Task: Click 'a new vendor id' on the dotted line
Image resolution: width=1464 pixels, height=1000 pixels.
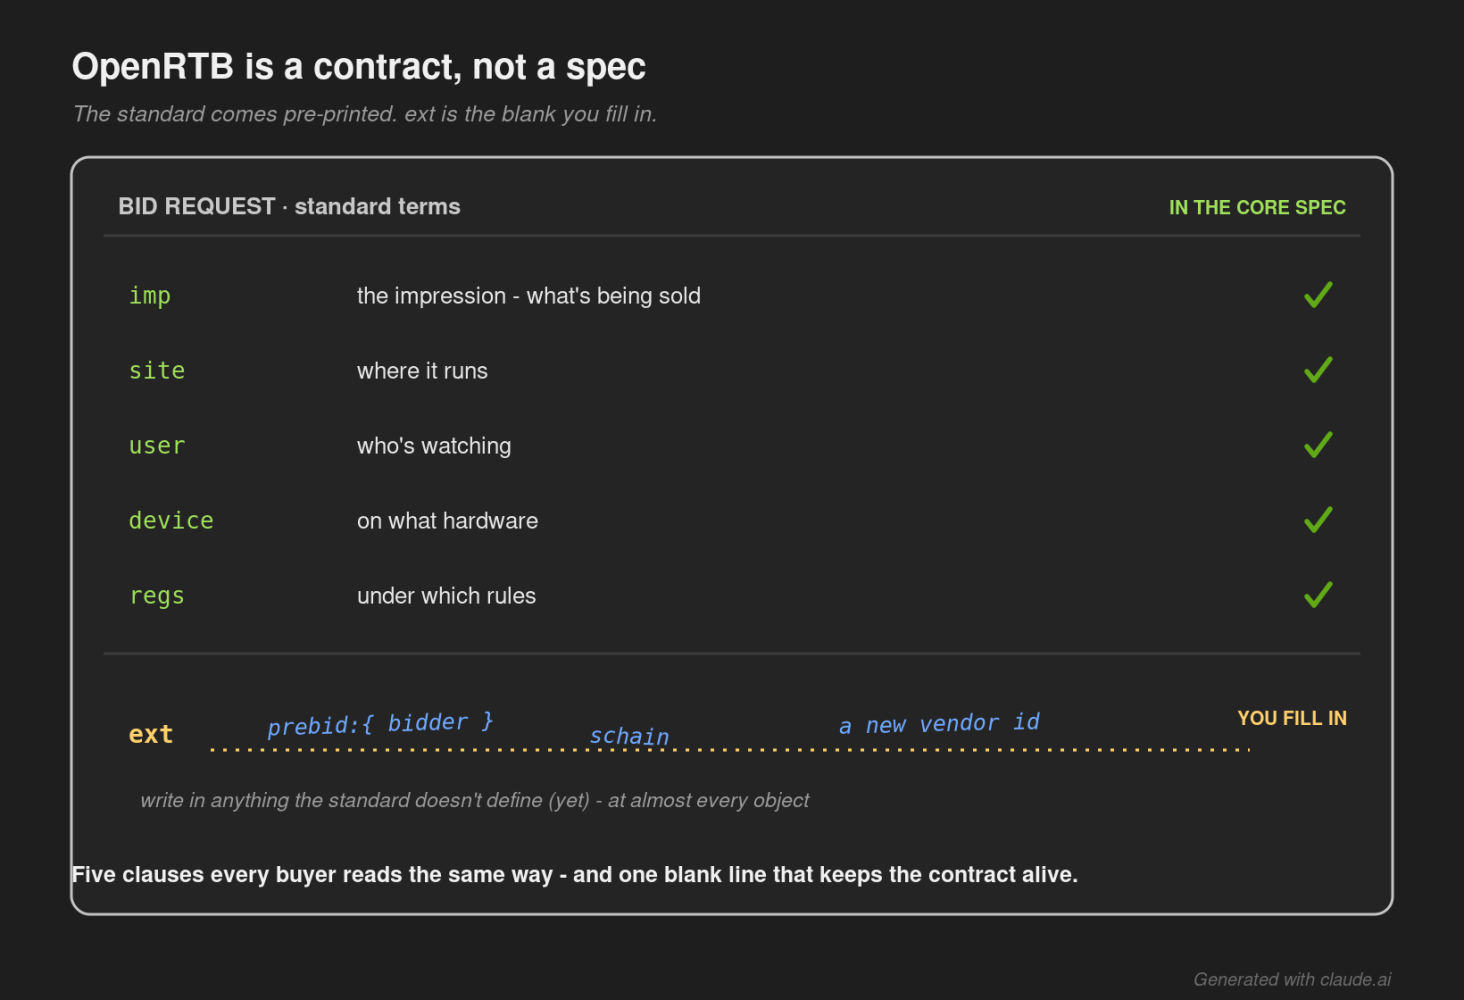Action: pyautogui.click(x=939, y=723)
